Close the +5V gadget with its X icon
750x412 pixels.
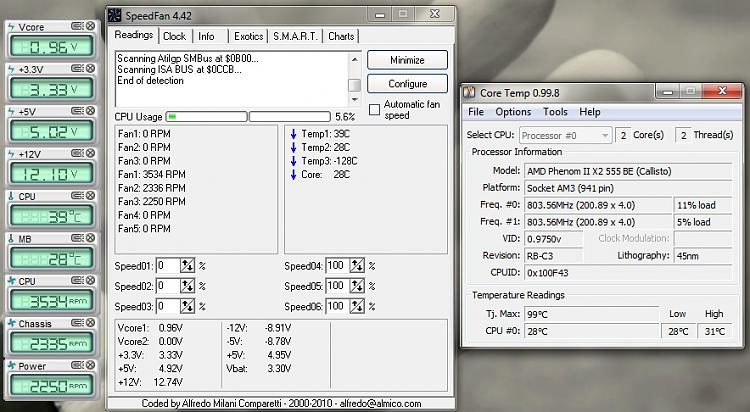click(90, 111)
